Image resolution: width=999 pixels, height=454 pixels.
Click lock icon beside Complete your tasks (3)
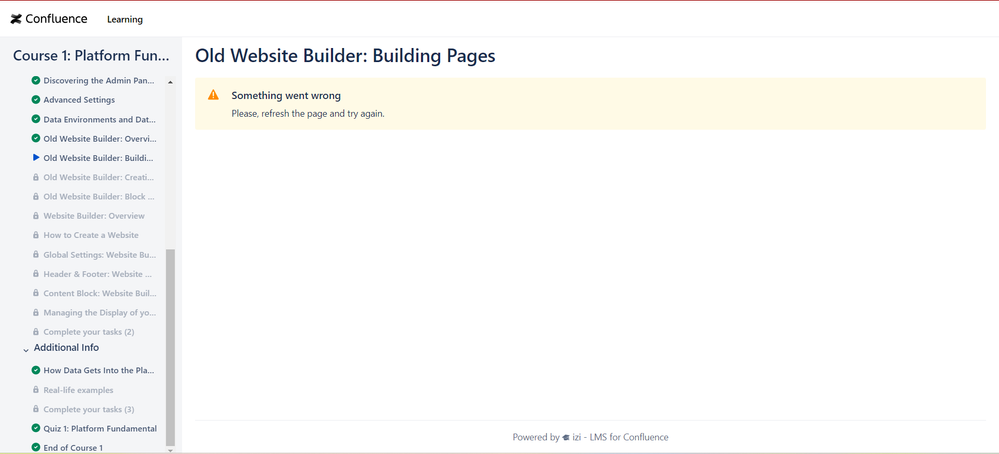point(36,409)
